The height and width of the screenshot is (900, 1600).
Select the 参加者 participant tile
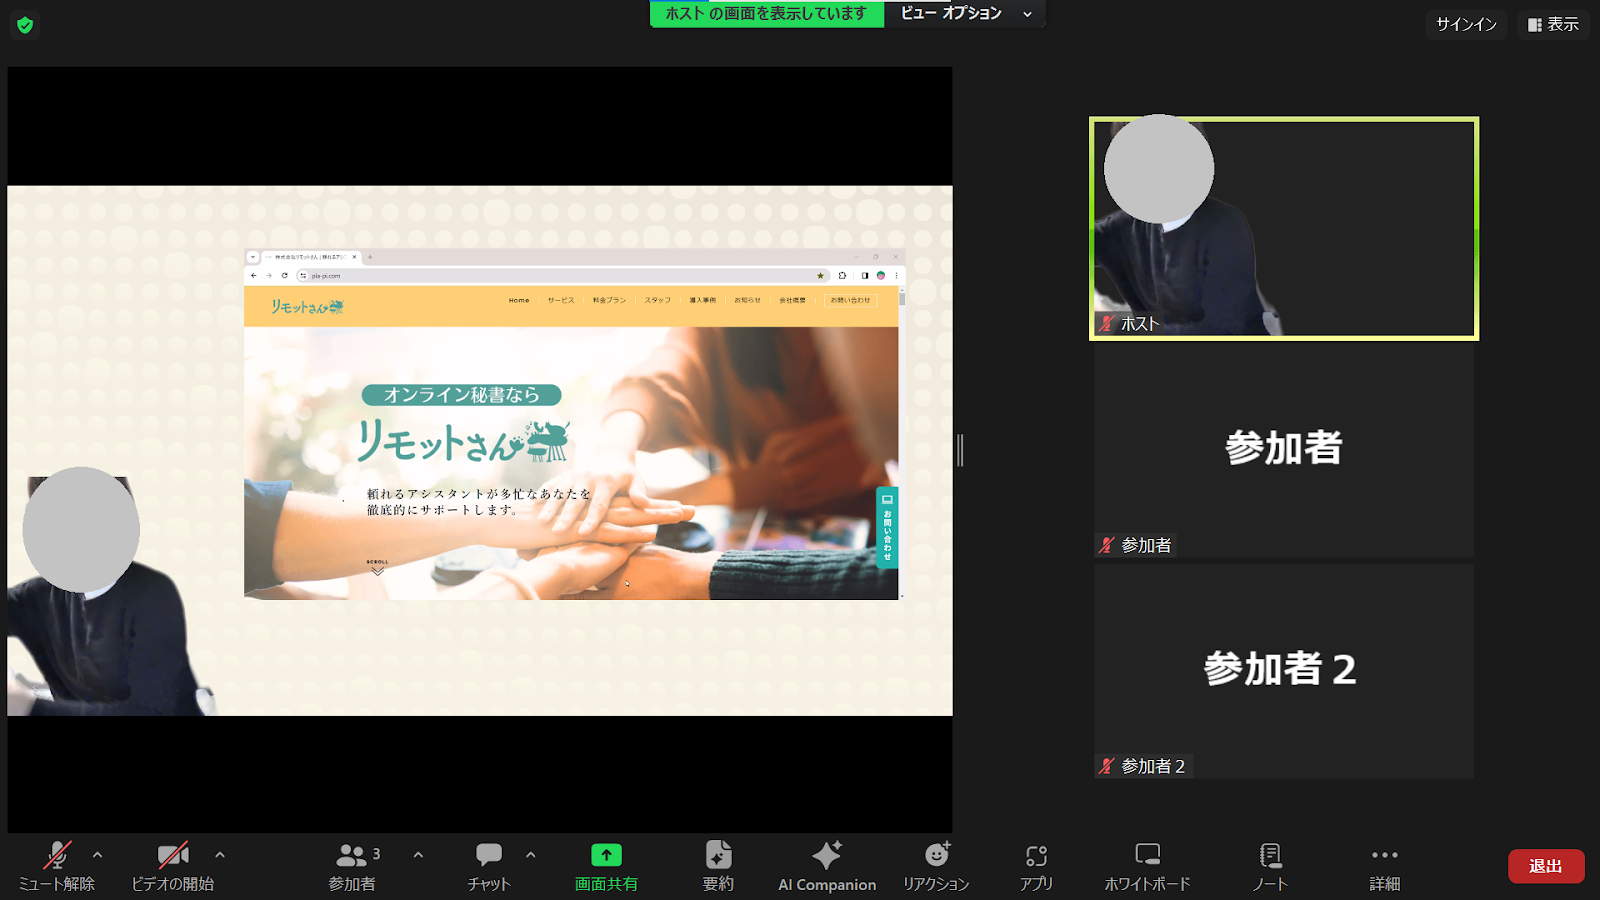click(x=1284, y=449)
